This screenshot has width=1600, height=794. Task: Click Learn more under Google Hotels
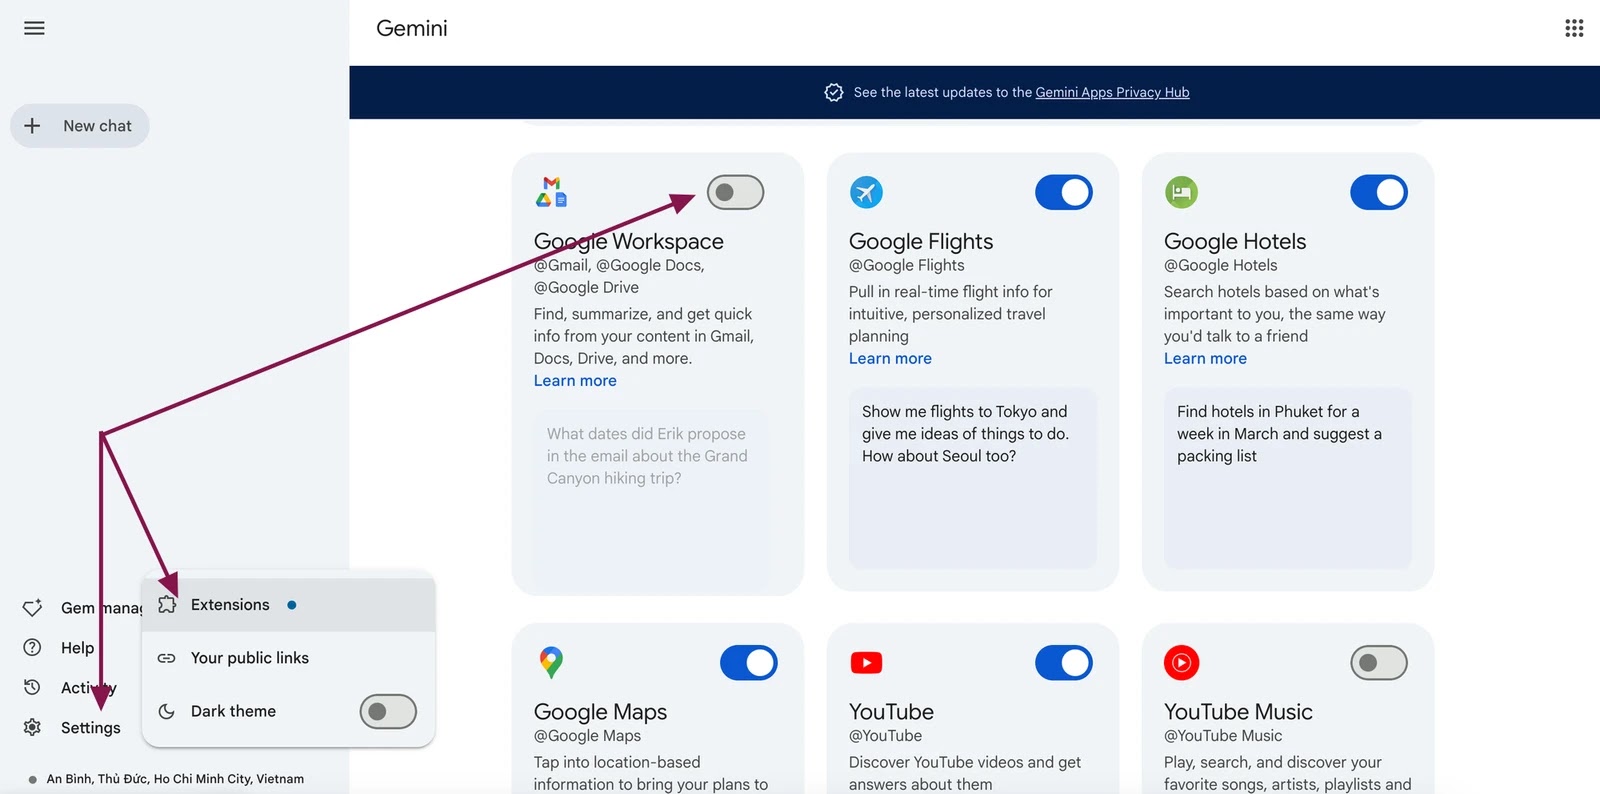[x=1205, y=358]
